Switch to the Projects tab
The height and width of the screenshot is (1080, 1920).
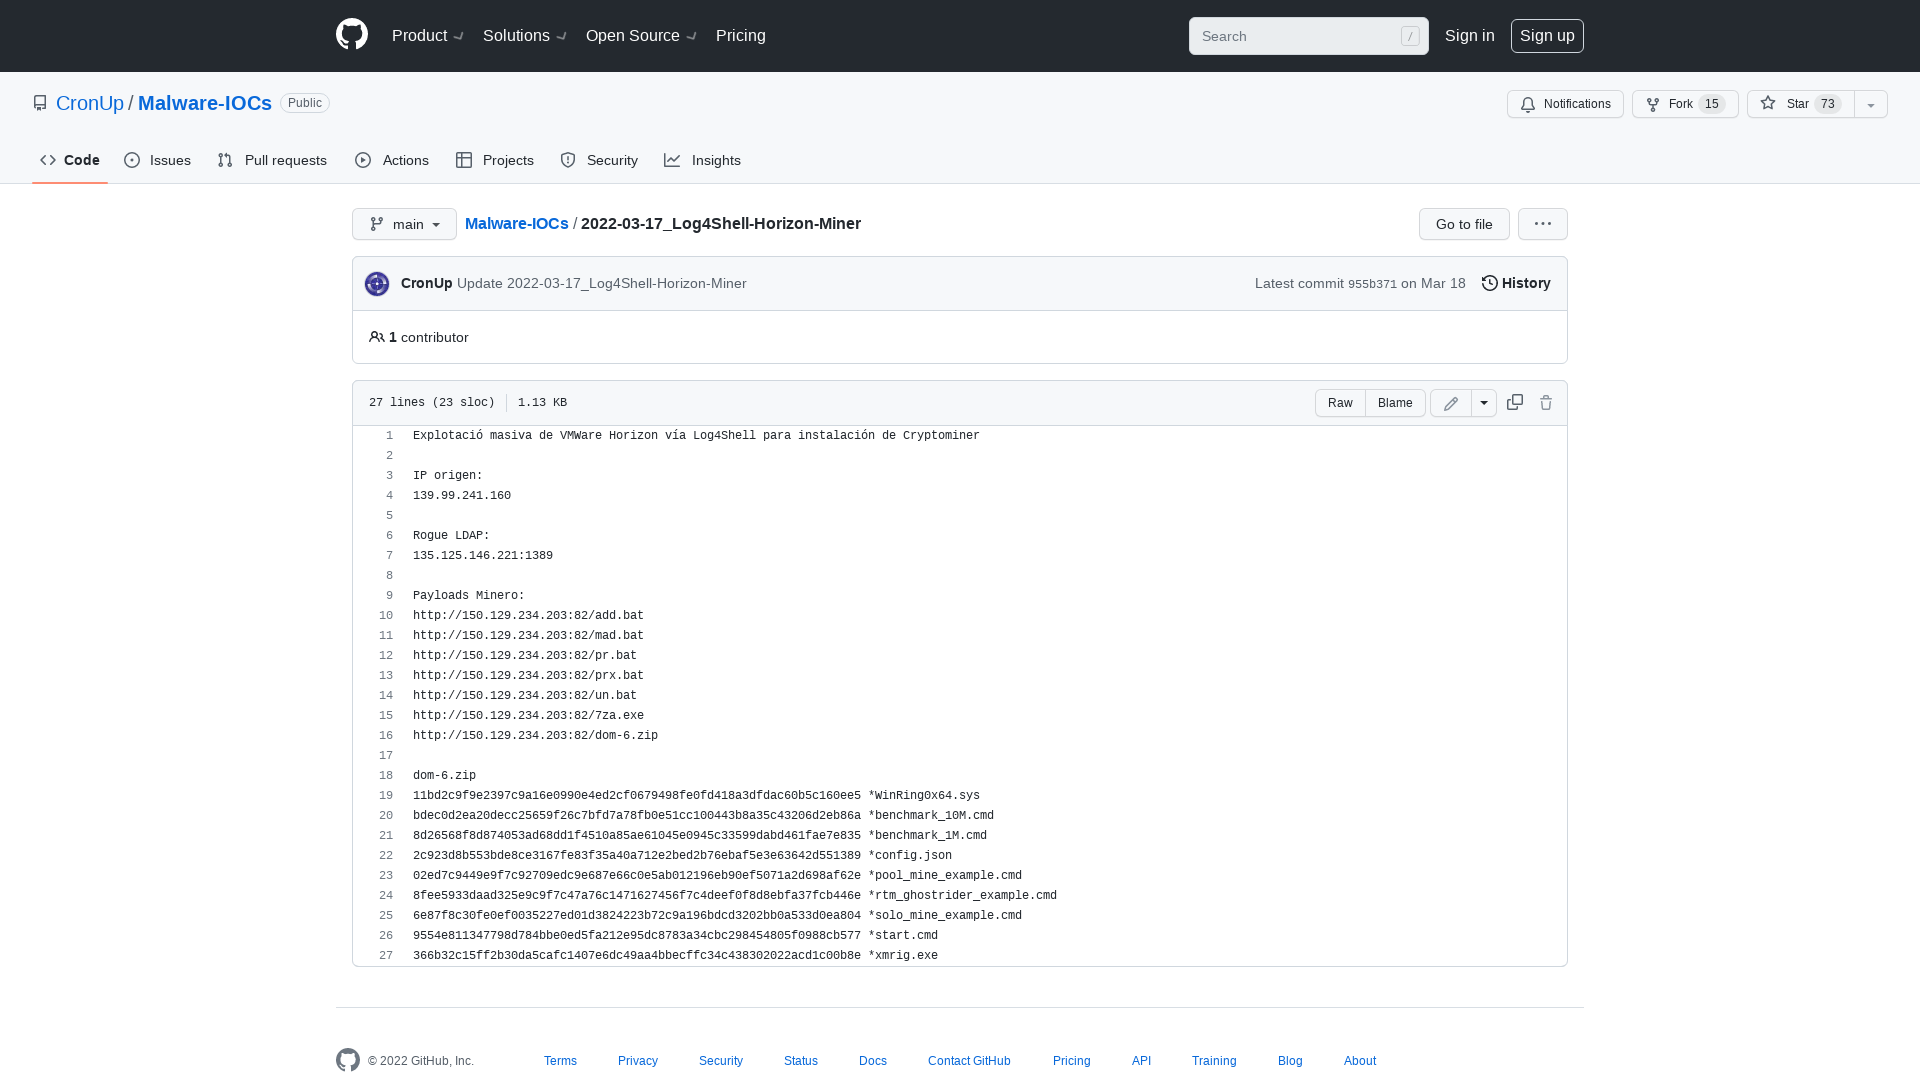pyautogui.click(x=495, y=160)
